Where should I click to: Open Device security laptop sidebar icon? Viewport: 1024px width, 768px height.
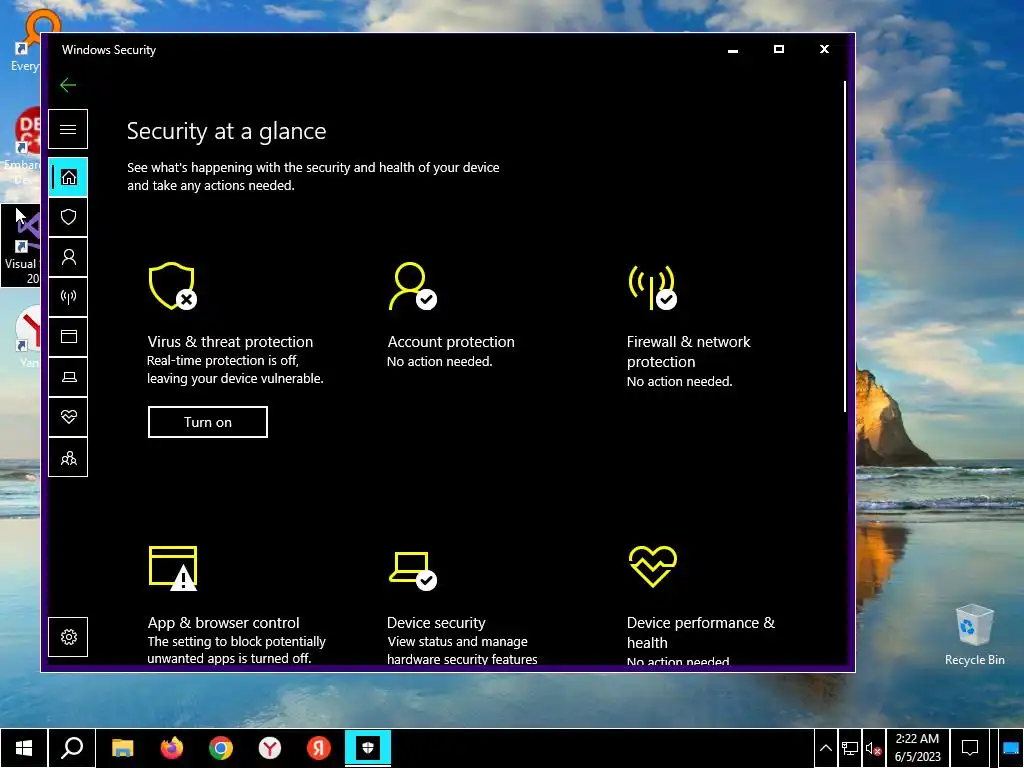pos(68,377)
